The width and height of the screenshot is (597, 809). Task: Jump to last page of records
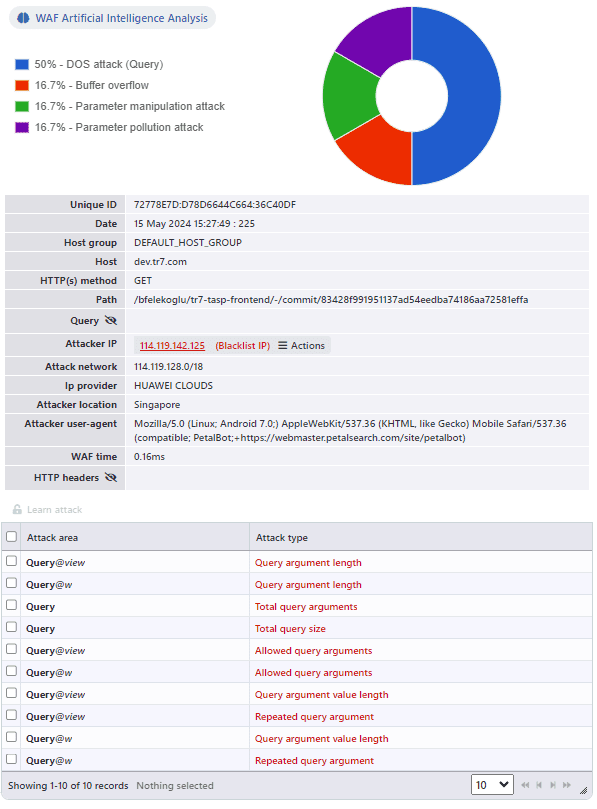point(567,785)
